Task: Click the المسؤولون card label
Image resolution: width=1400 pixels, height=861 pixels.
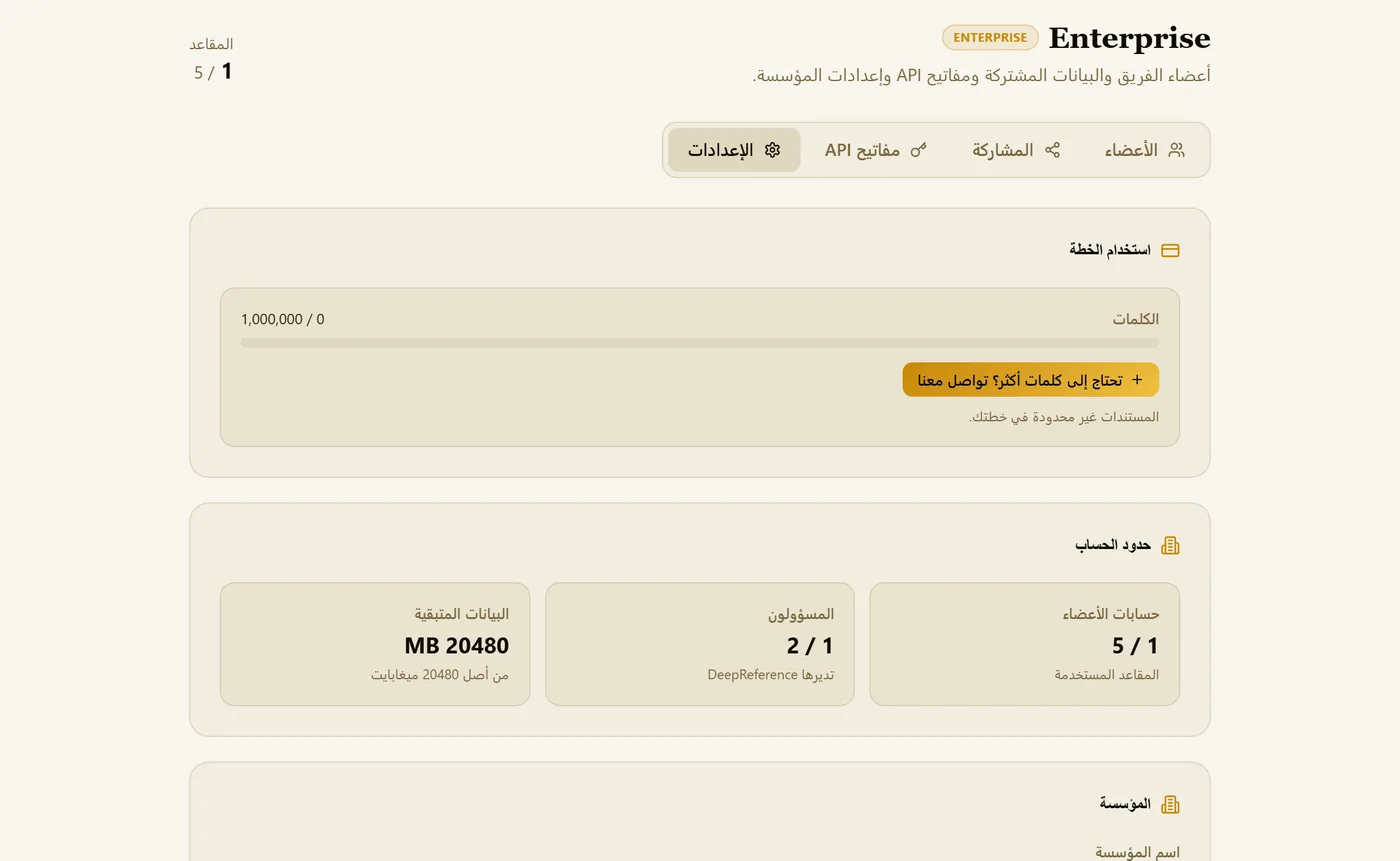Action: 801,614
